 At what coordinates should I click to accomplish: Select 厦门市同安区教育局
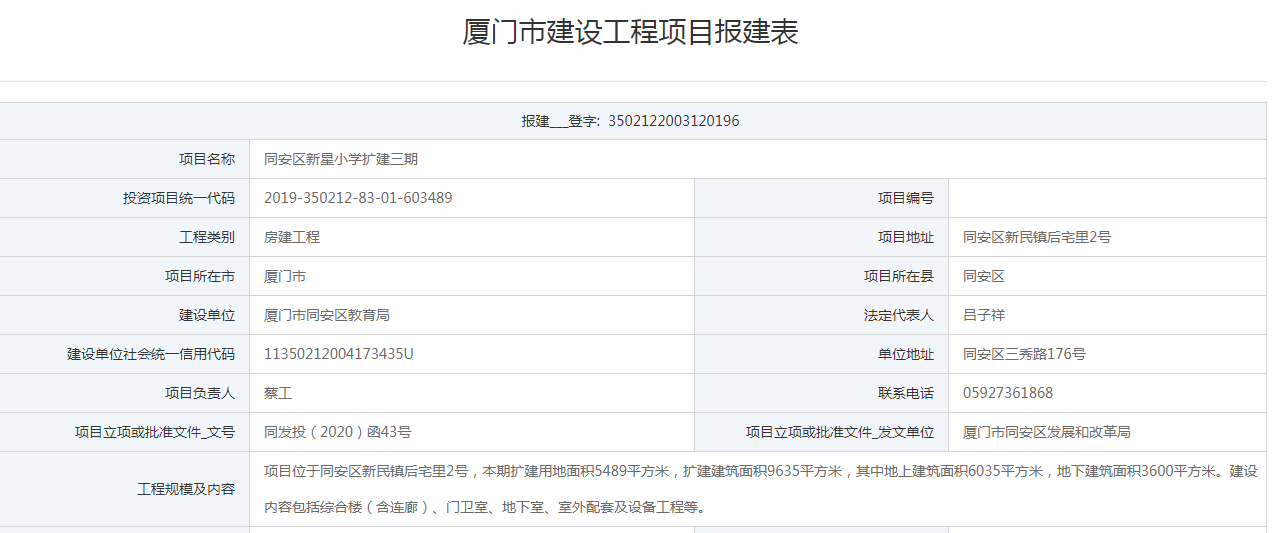coord(327,315)
